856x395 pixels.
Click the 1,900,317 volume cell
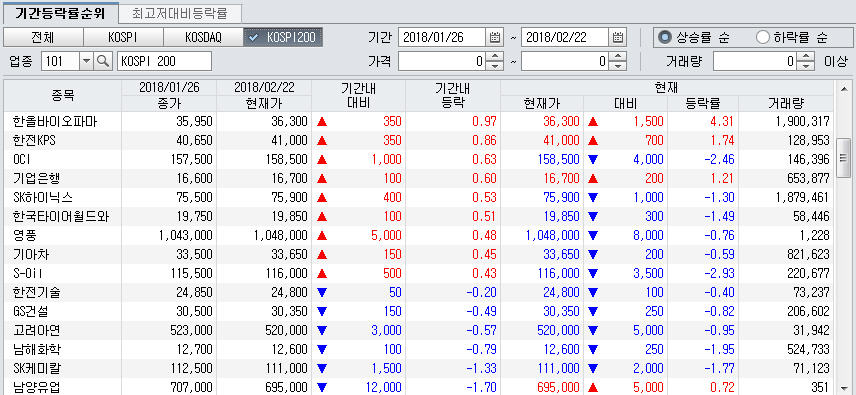click(x=787, y=121)
